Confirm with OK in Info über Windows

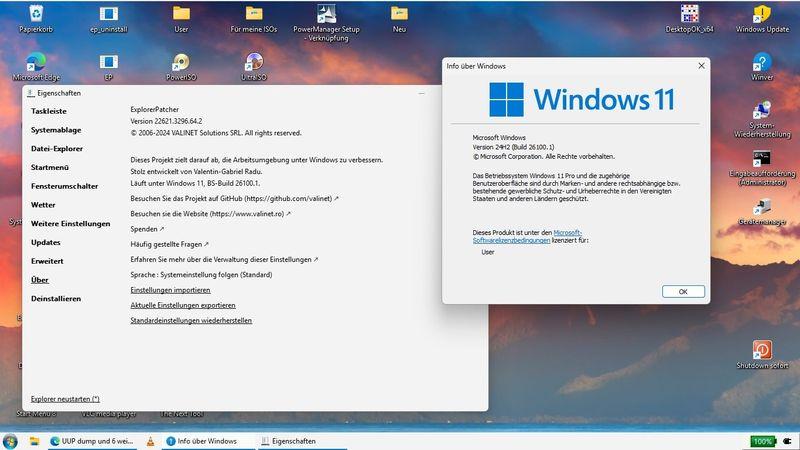pos(683,292)
